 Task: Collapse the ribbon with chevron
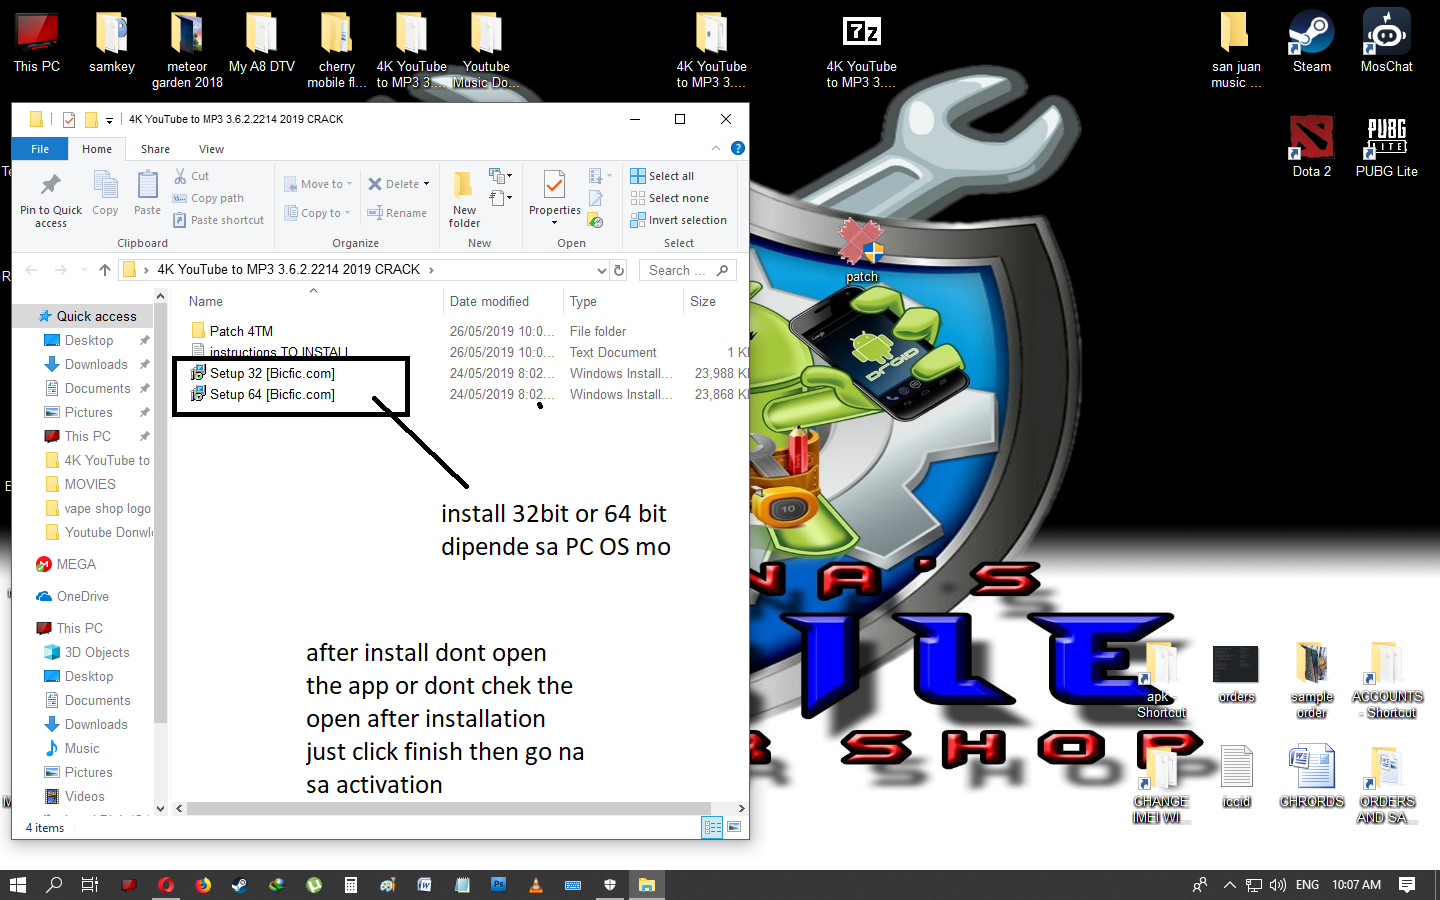pos(716,148)
